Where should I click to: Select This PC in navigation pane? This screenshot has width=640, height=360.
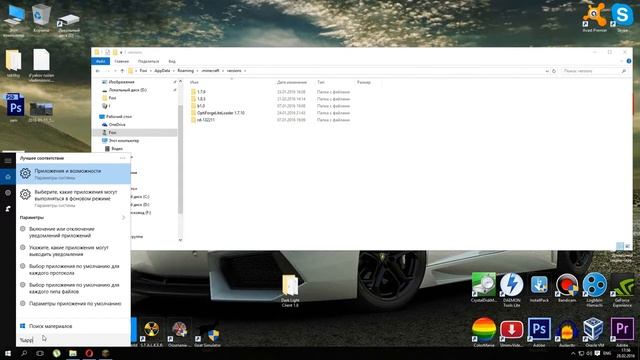click(x=120, y=140)
